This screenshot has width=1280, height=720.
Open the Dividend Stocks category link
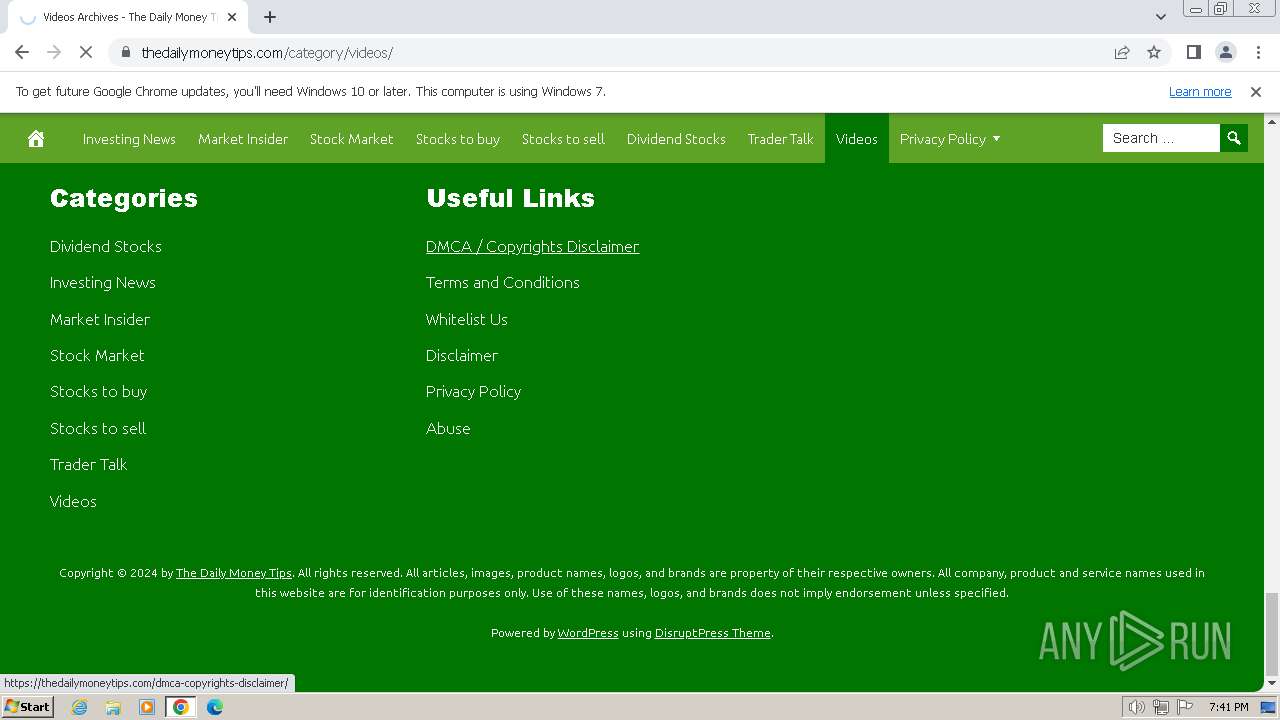point(106,246)
